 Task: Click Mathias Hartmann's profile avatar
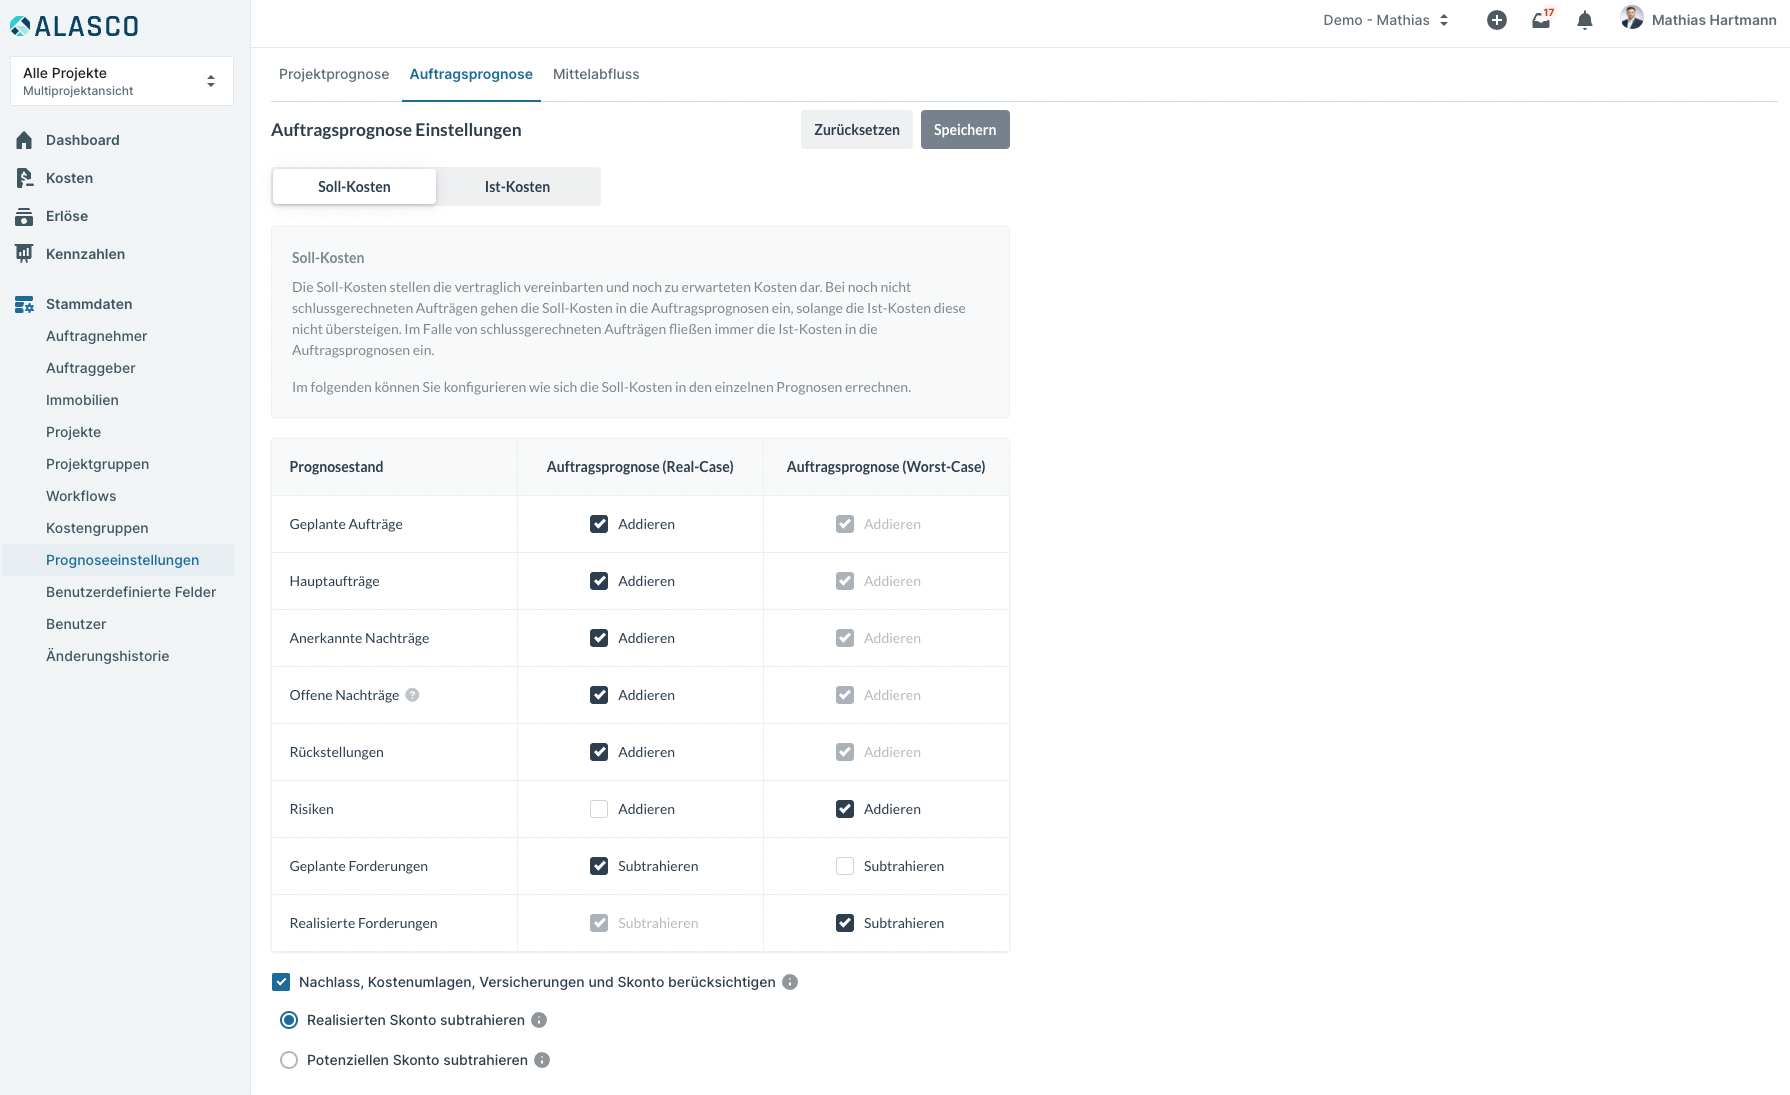tap(1632, 18)
